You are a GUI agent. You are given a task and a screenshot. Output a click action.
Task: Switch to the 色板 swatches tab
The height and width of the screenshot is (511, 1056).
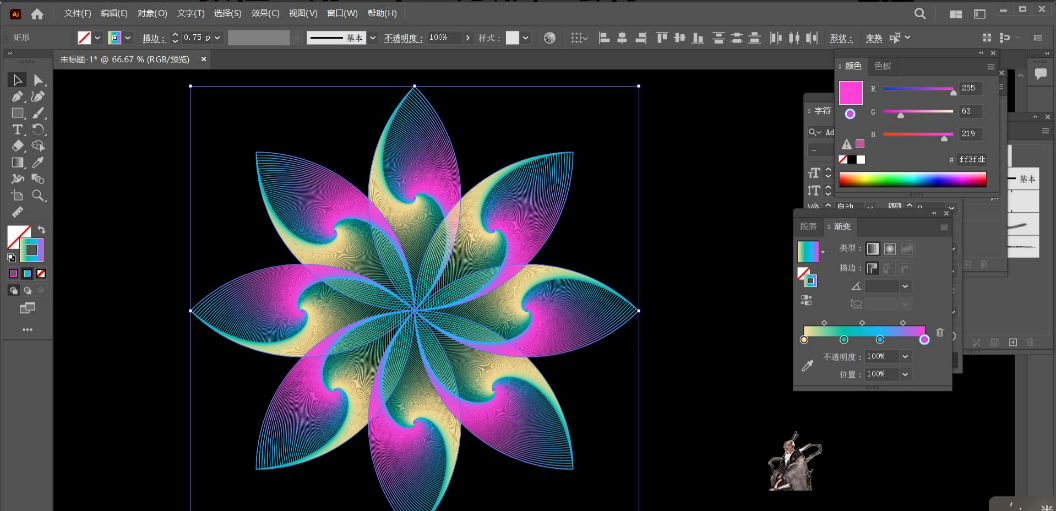coord(882,66)
